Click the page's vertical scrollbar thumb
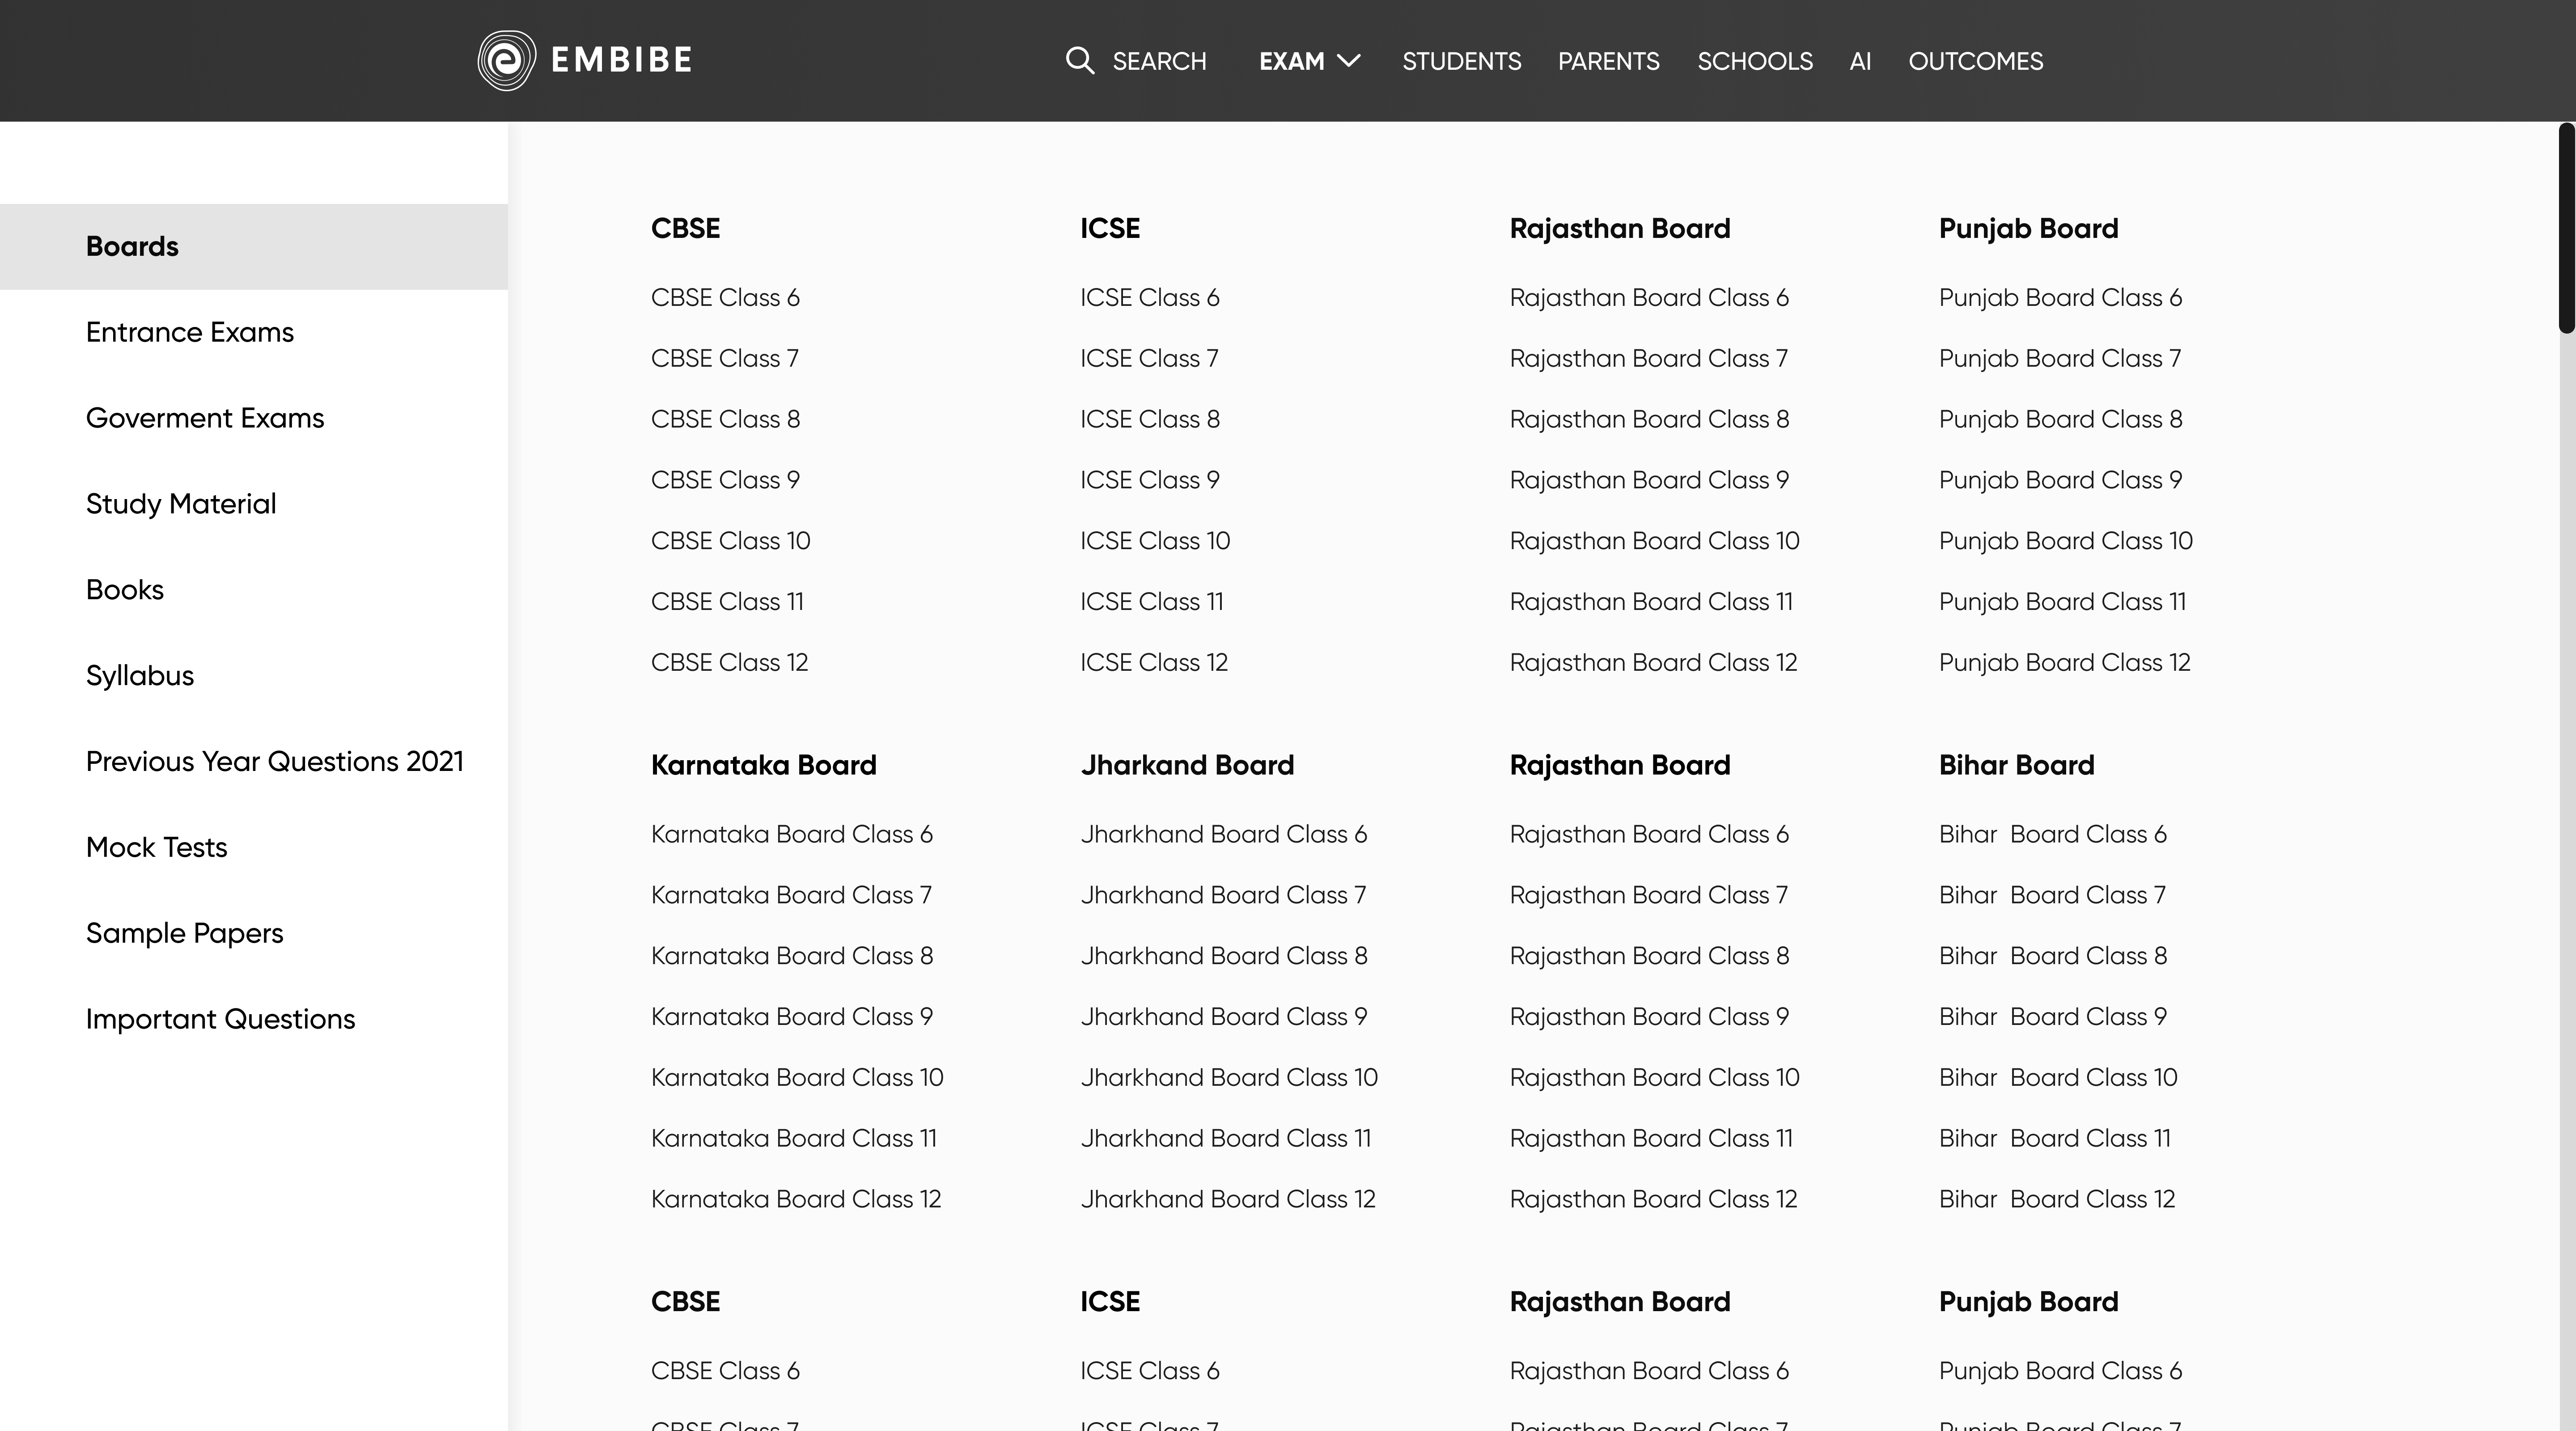This screenshot has width=2576, height=1431. pos(2567,228)
